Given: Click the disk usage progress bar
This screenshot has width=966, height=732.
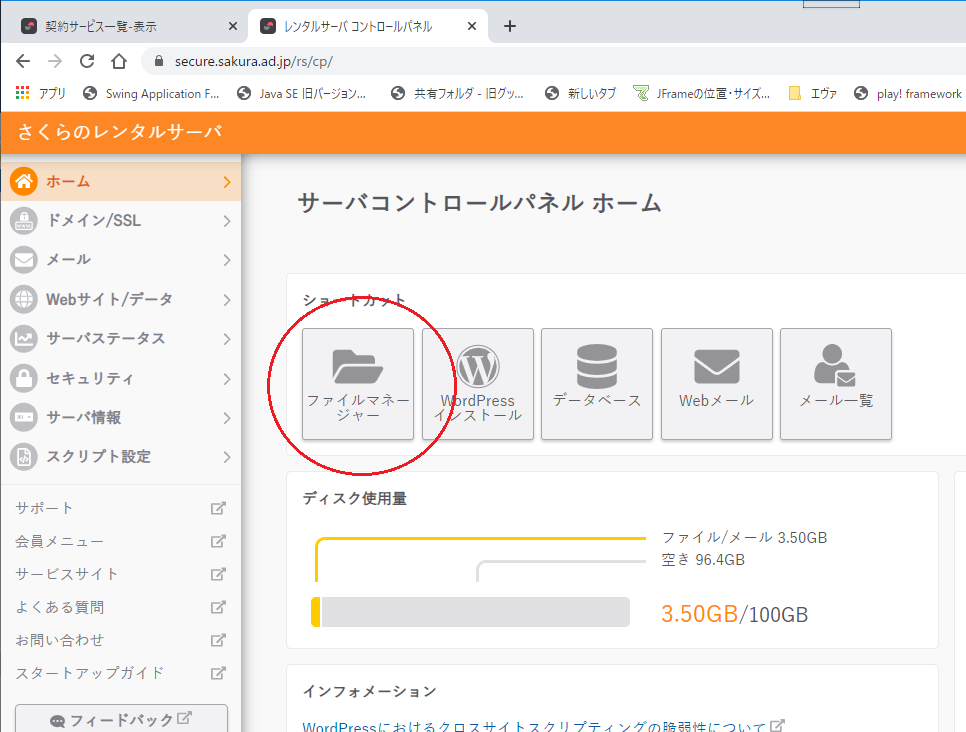Looking at the screenshot, I should (470, 612).
